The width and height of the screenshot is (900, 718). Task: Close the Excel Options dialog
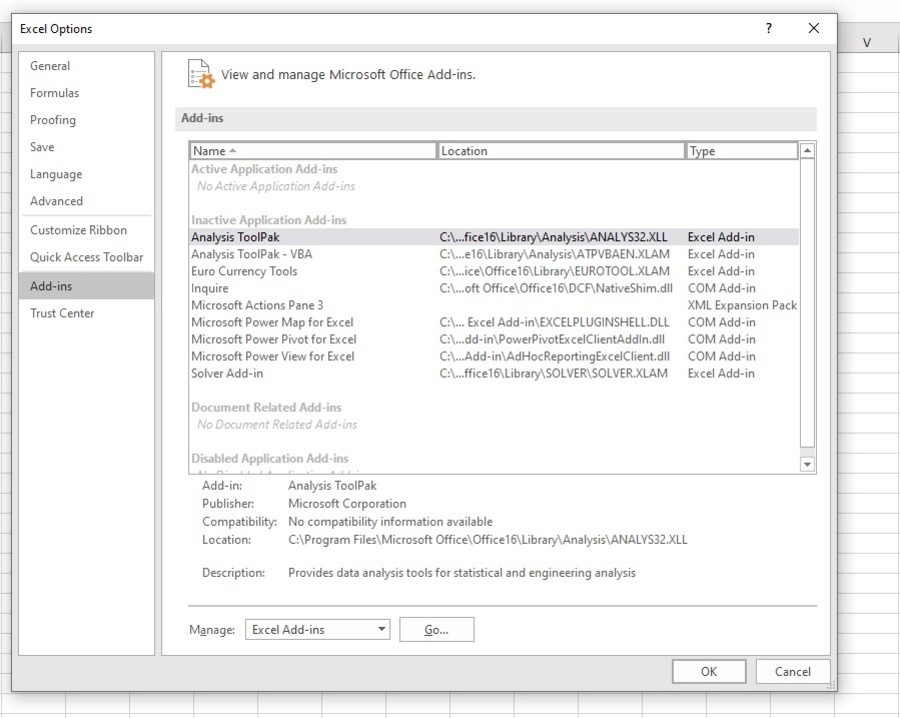pyautogui.click(x=813, y=28)
